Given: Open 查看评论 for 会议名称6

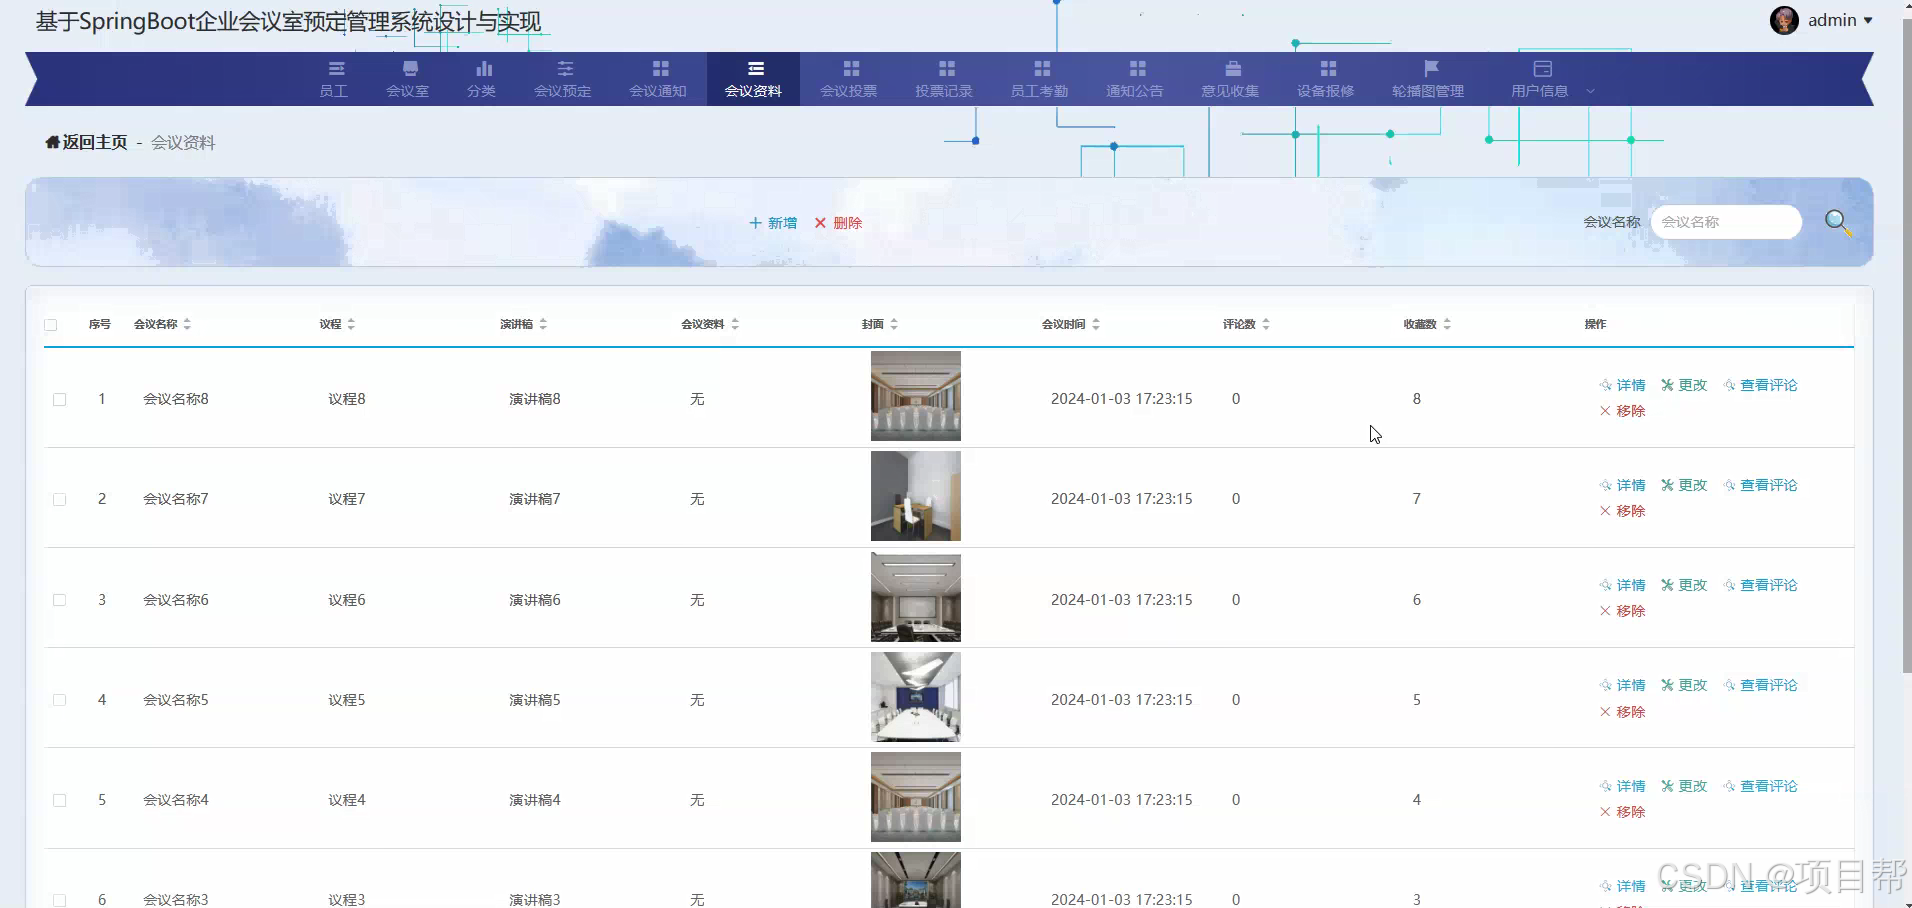Looking at the screenshot, I should 1760,585.
